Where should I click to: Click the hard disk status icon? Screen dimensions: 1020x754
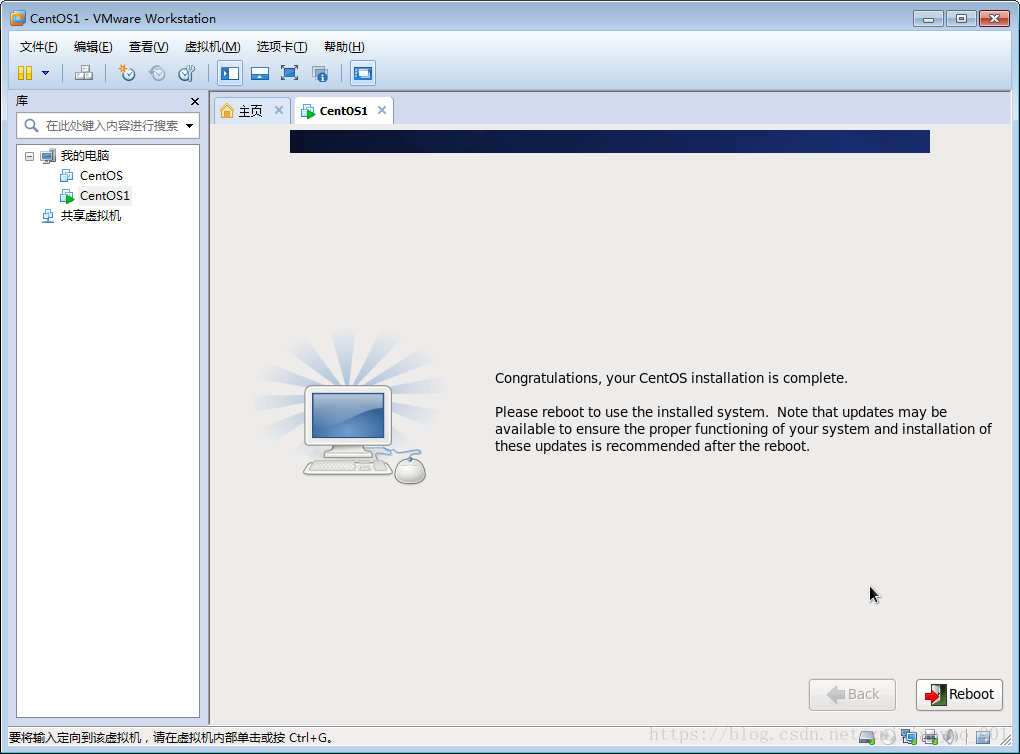point(866,737)
